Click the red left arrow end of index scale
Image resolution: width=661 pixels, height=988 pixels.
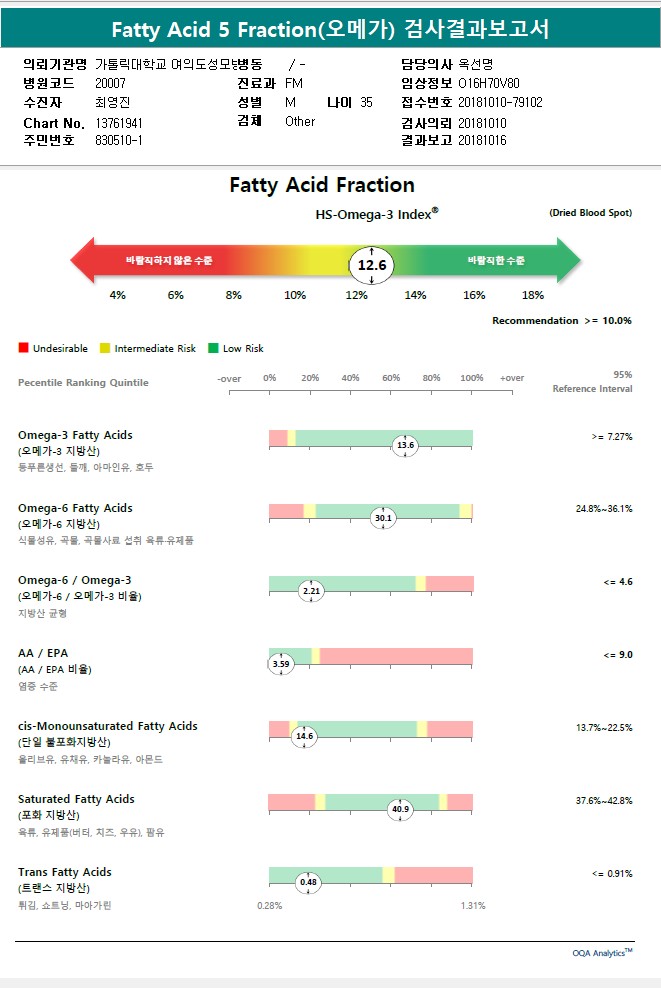80,260
